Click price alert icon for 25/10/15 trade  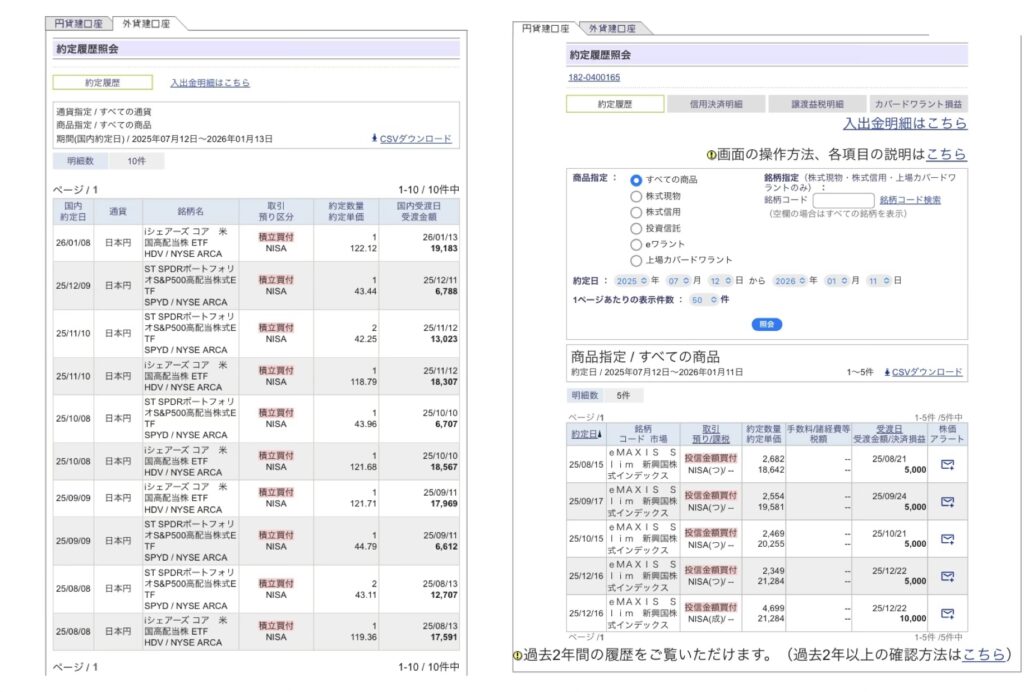point(947,538)
